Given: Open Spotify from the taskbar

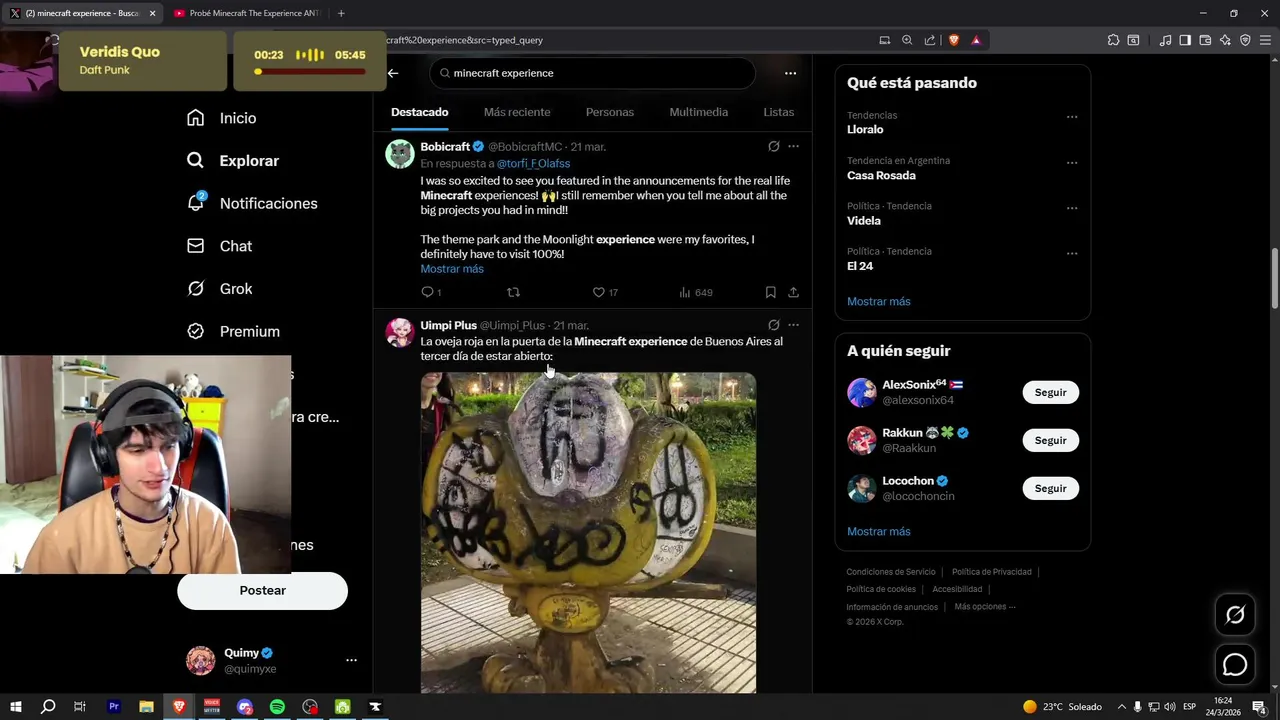Looking at the screenshot, I should [x=277, y=707].
